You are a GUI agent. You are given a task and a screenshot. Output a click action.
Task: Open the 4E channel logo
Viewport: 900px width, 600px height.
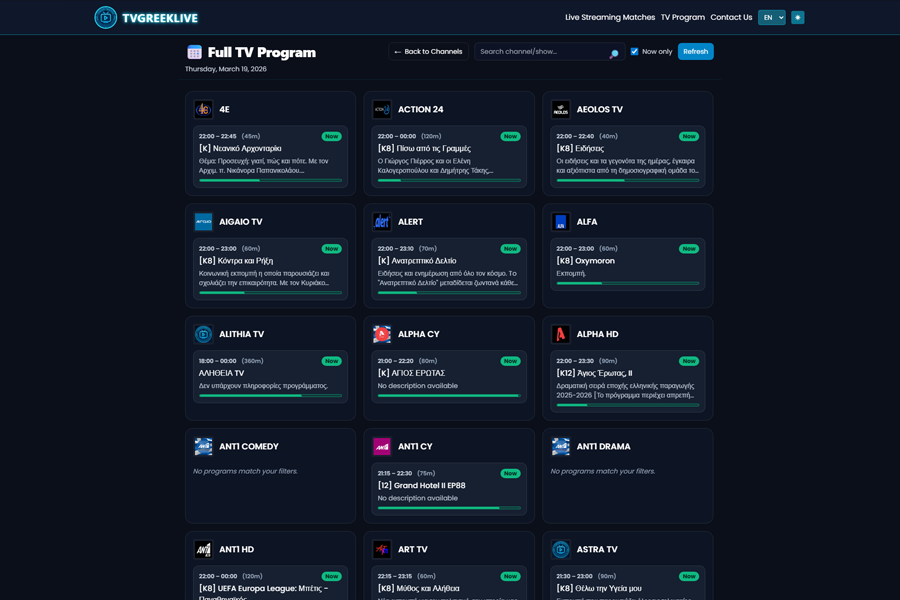203,109
